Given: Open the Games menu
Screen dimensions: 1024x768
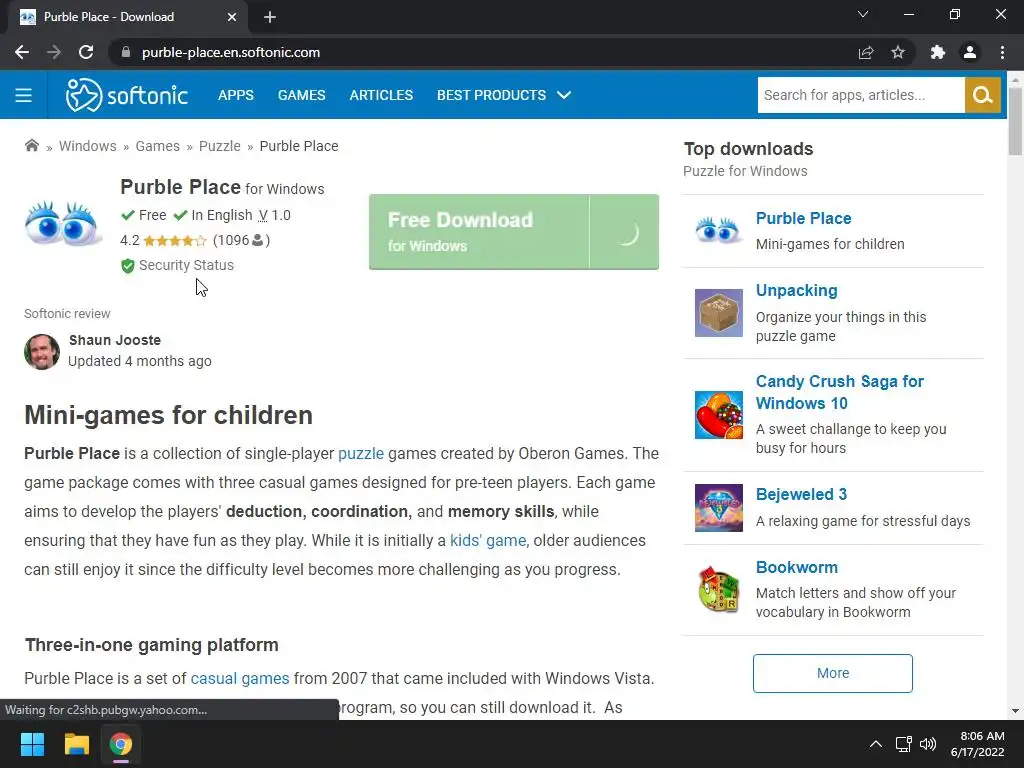Looking at the screenshot, I should [301, 95].
